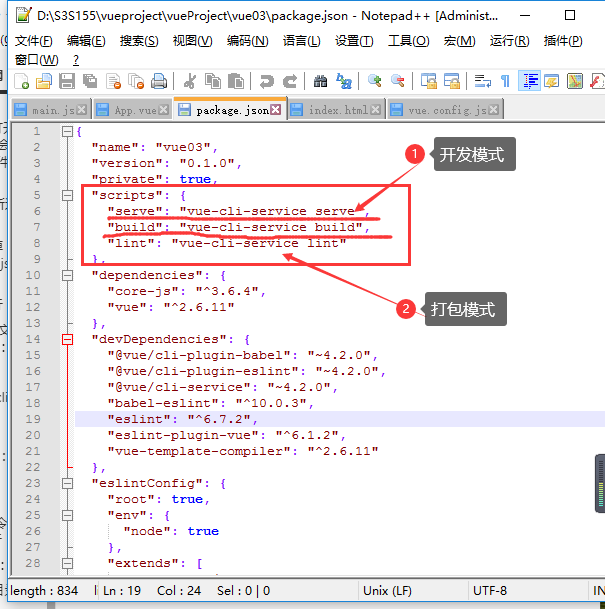
Task: Open the Replace dialog icon
Action: (344, 81)
